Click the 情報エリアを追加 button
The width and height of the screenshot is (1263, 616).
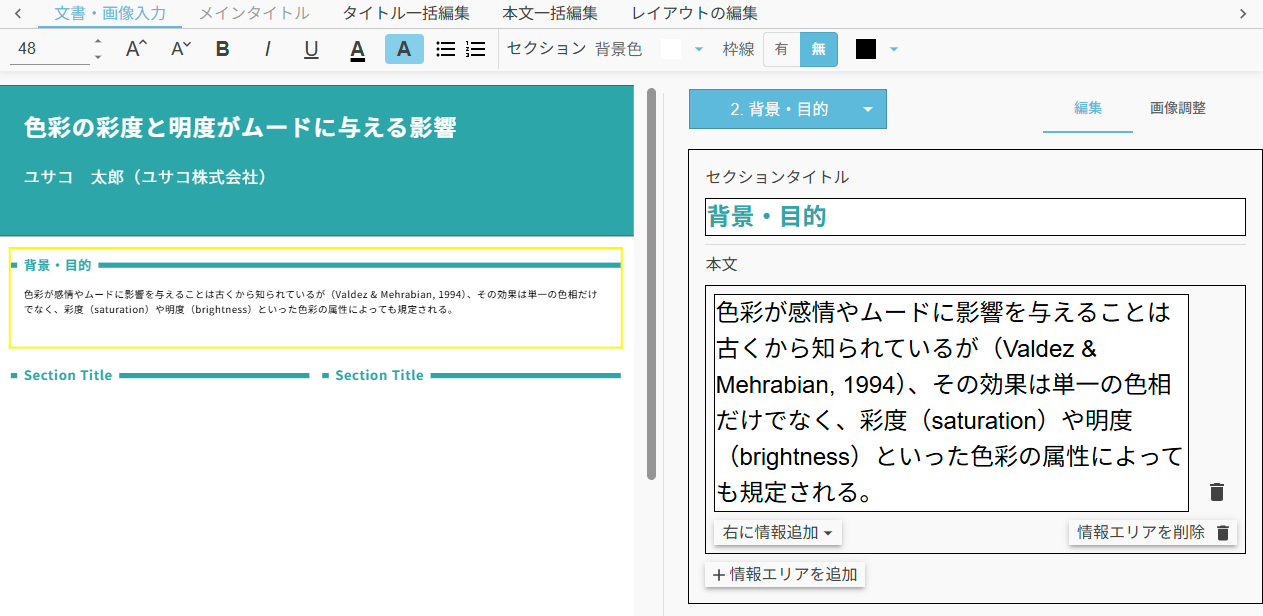(785, 574)
